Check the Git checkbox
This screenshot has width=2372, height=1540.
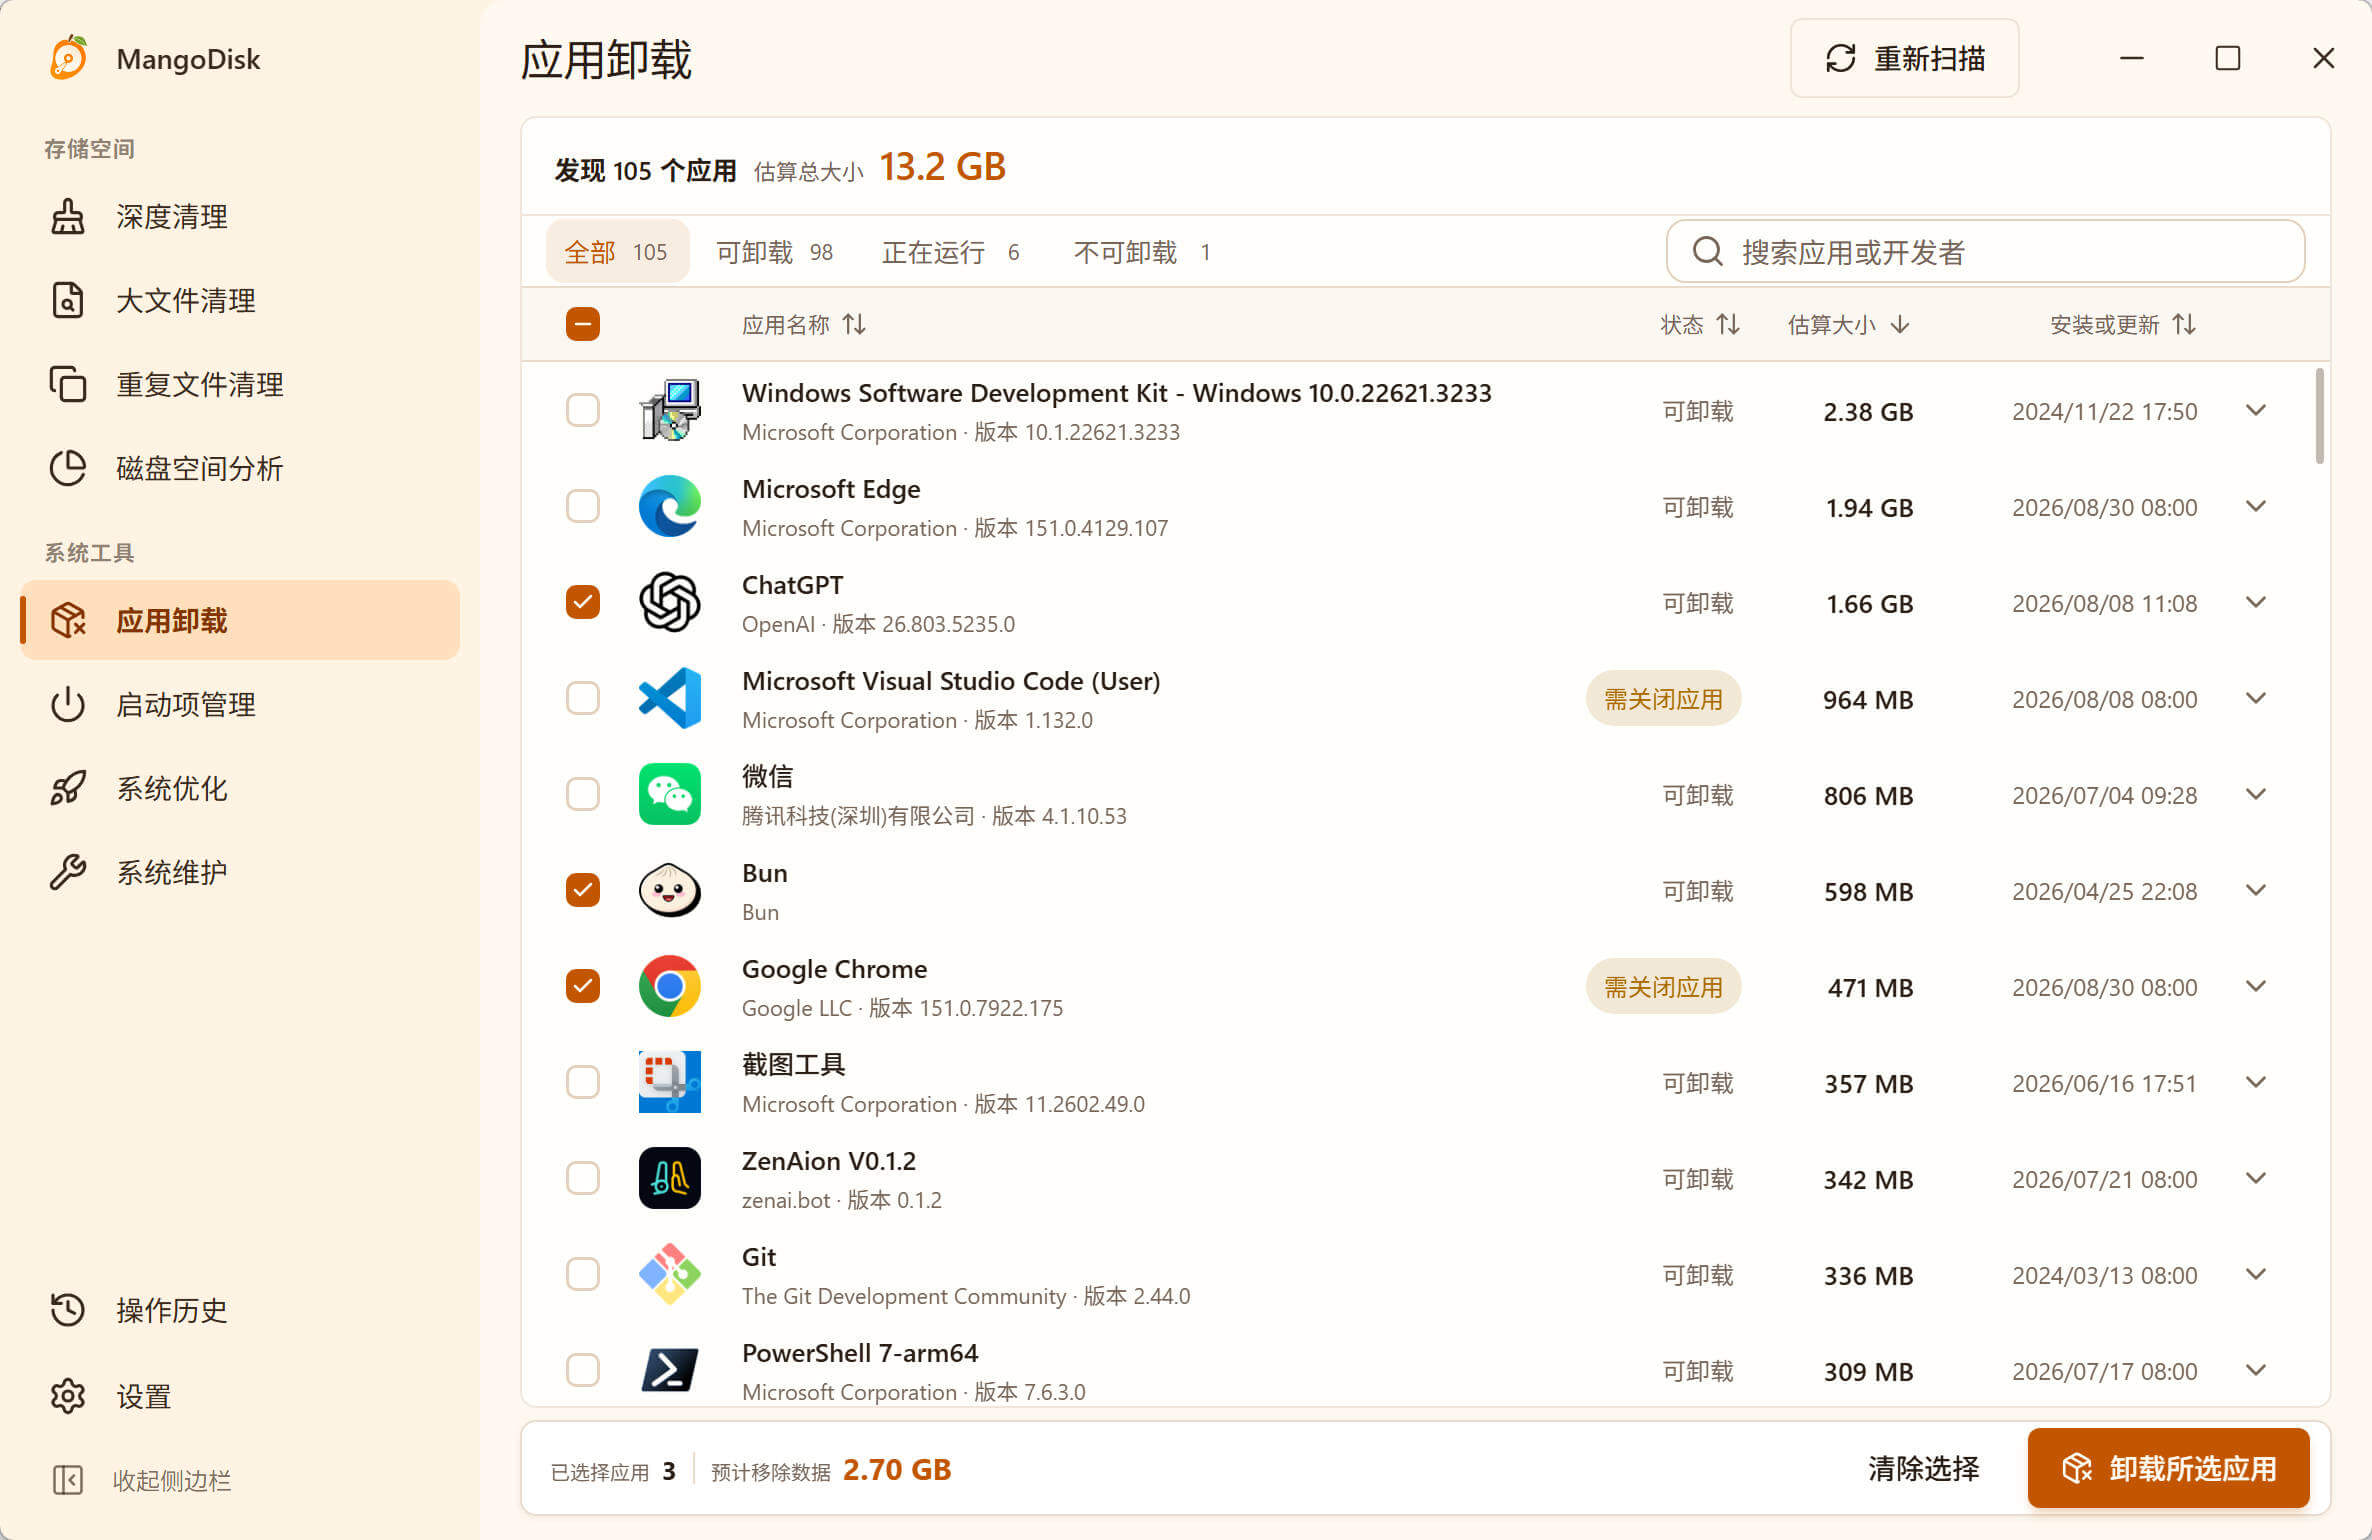click(583, 1275)
